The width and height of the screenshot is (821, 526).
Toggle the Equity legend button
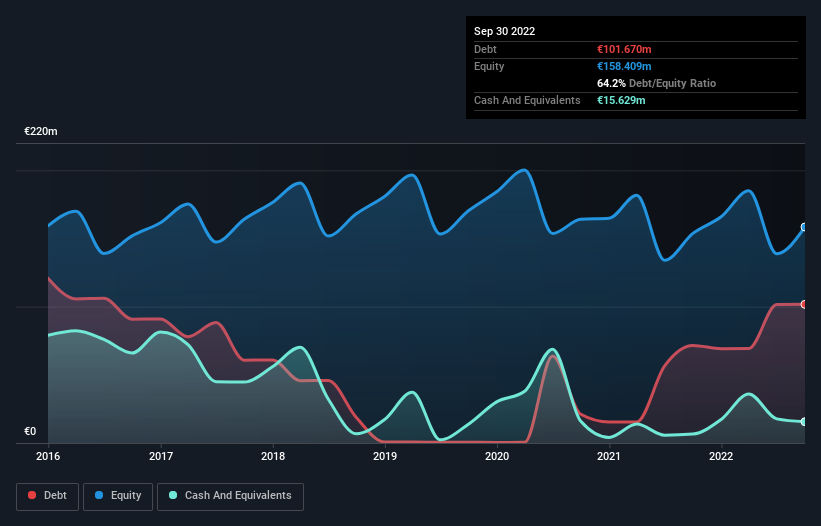[x=118, y=496]
